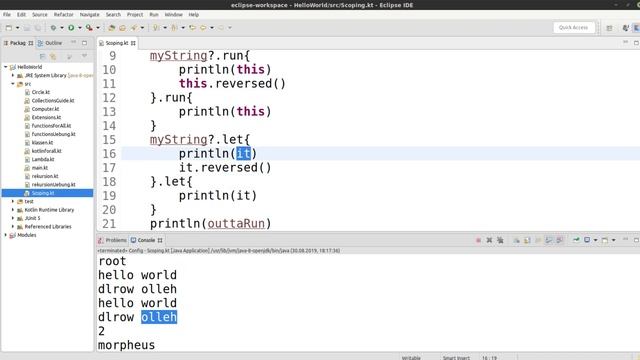Open the Window menu
Viewport: 640px width, 360px height.
tap(173, 14)
